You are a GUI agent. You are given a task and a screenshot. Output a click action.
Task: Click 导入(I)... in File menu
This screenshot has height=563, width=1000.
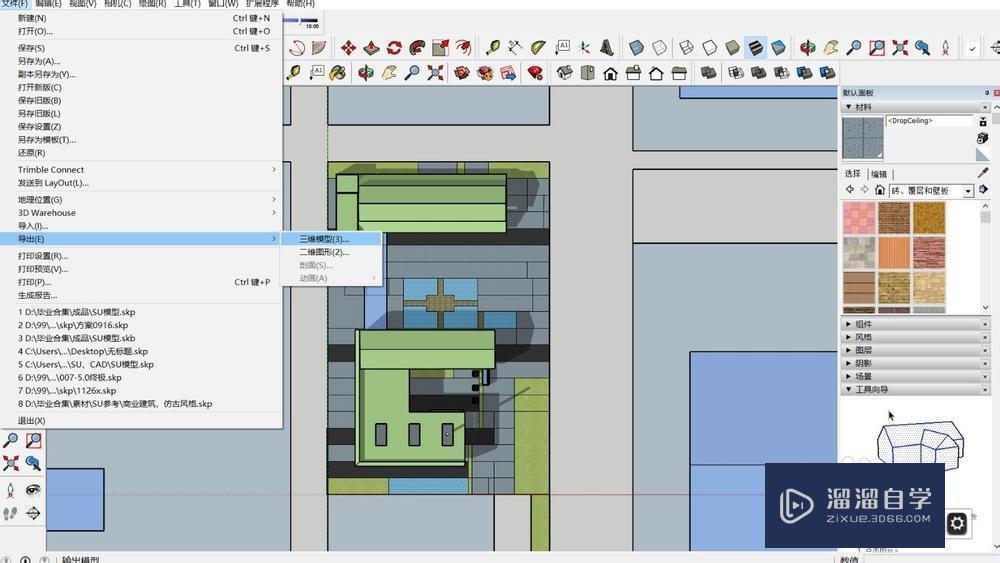(141, 226)
